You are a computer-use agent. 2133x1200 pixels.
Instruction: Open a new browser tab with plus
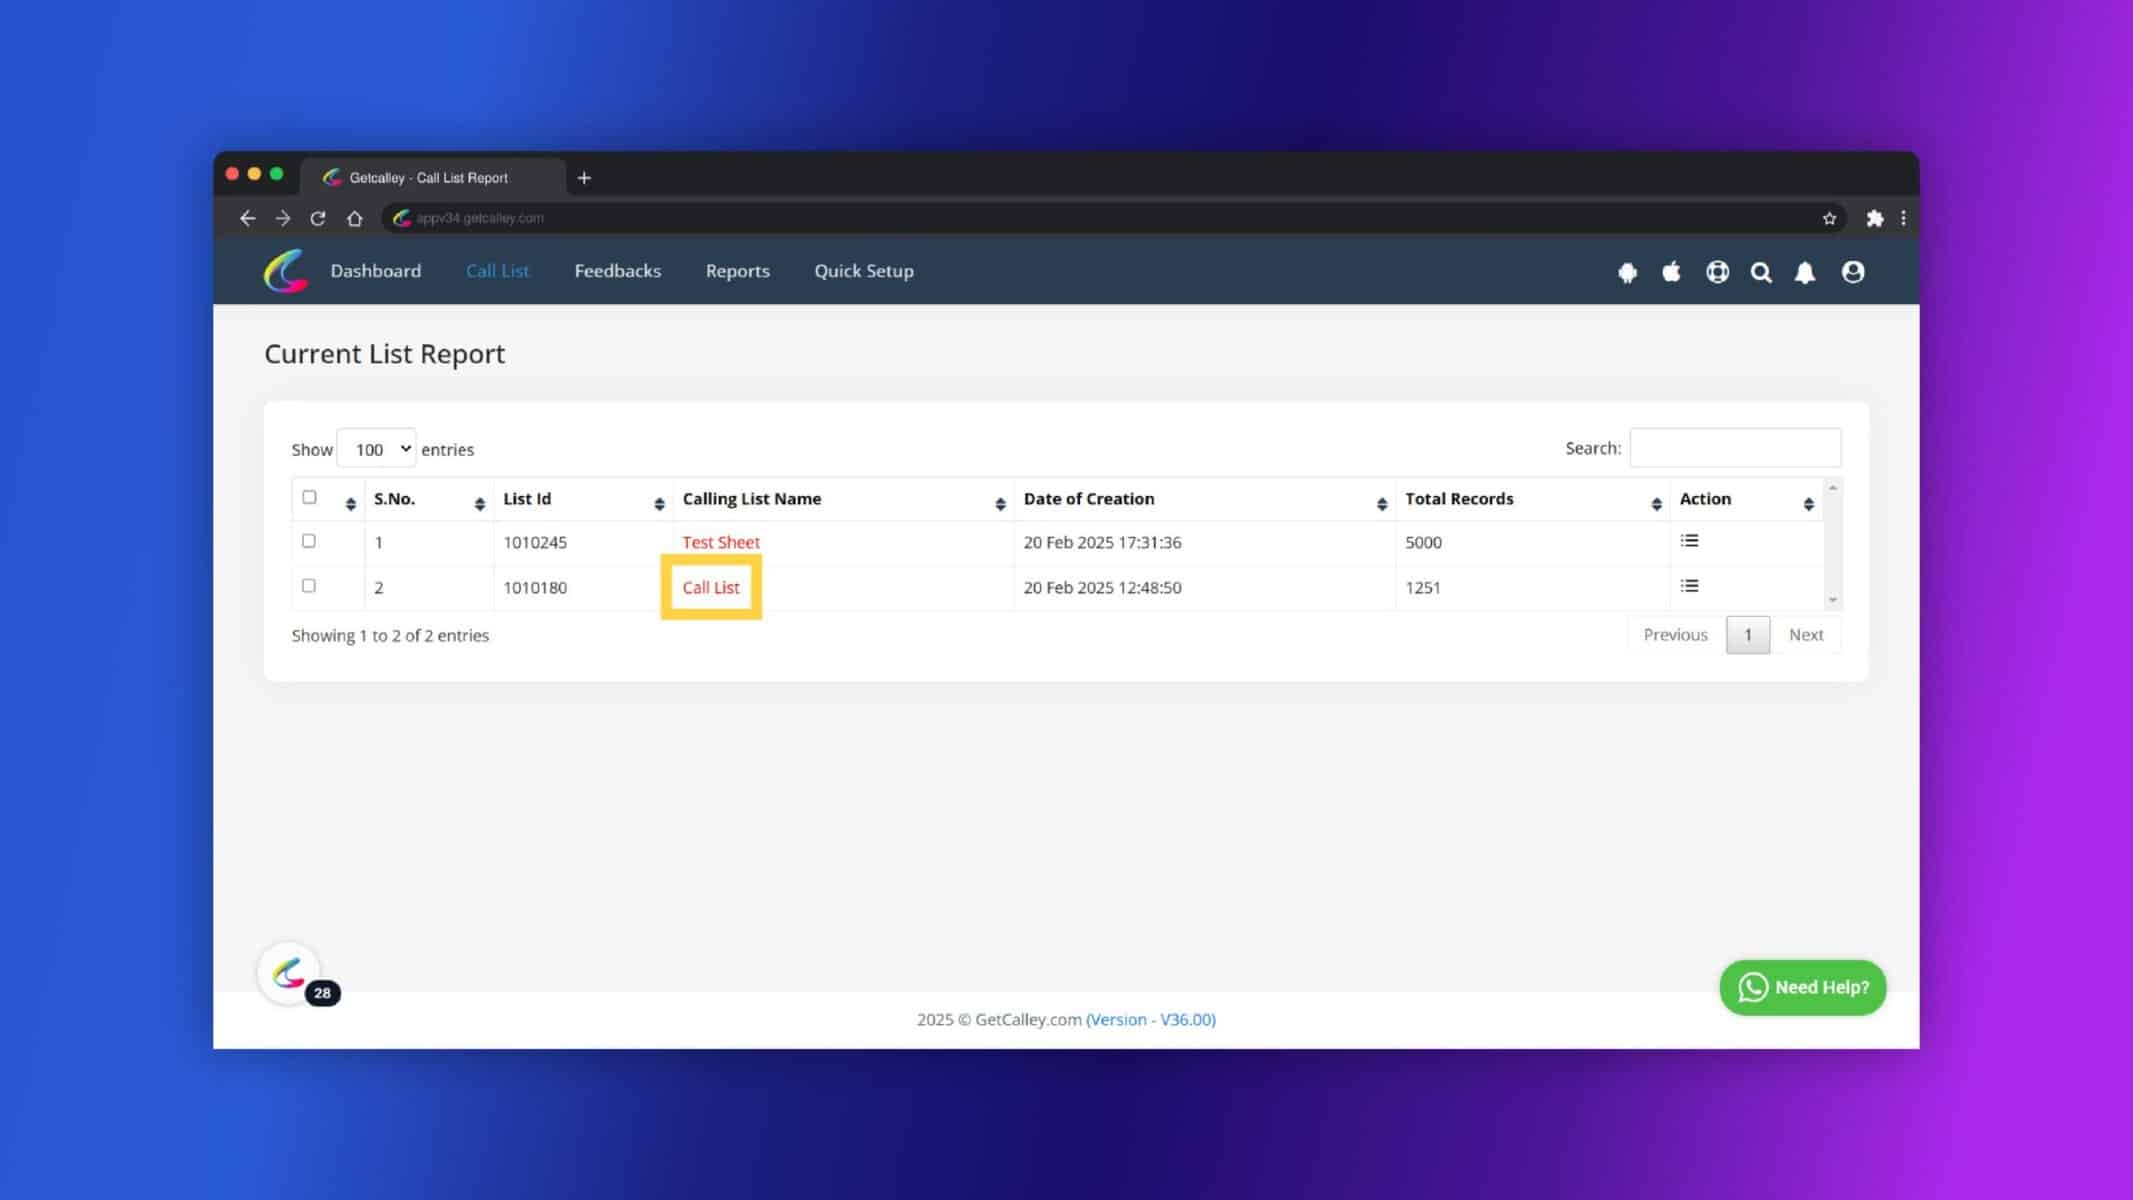click(584, 178)
